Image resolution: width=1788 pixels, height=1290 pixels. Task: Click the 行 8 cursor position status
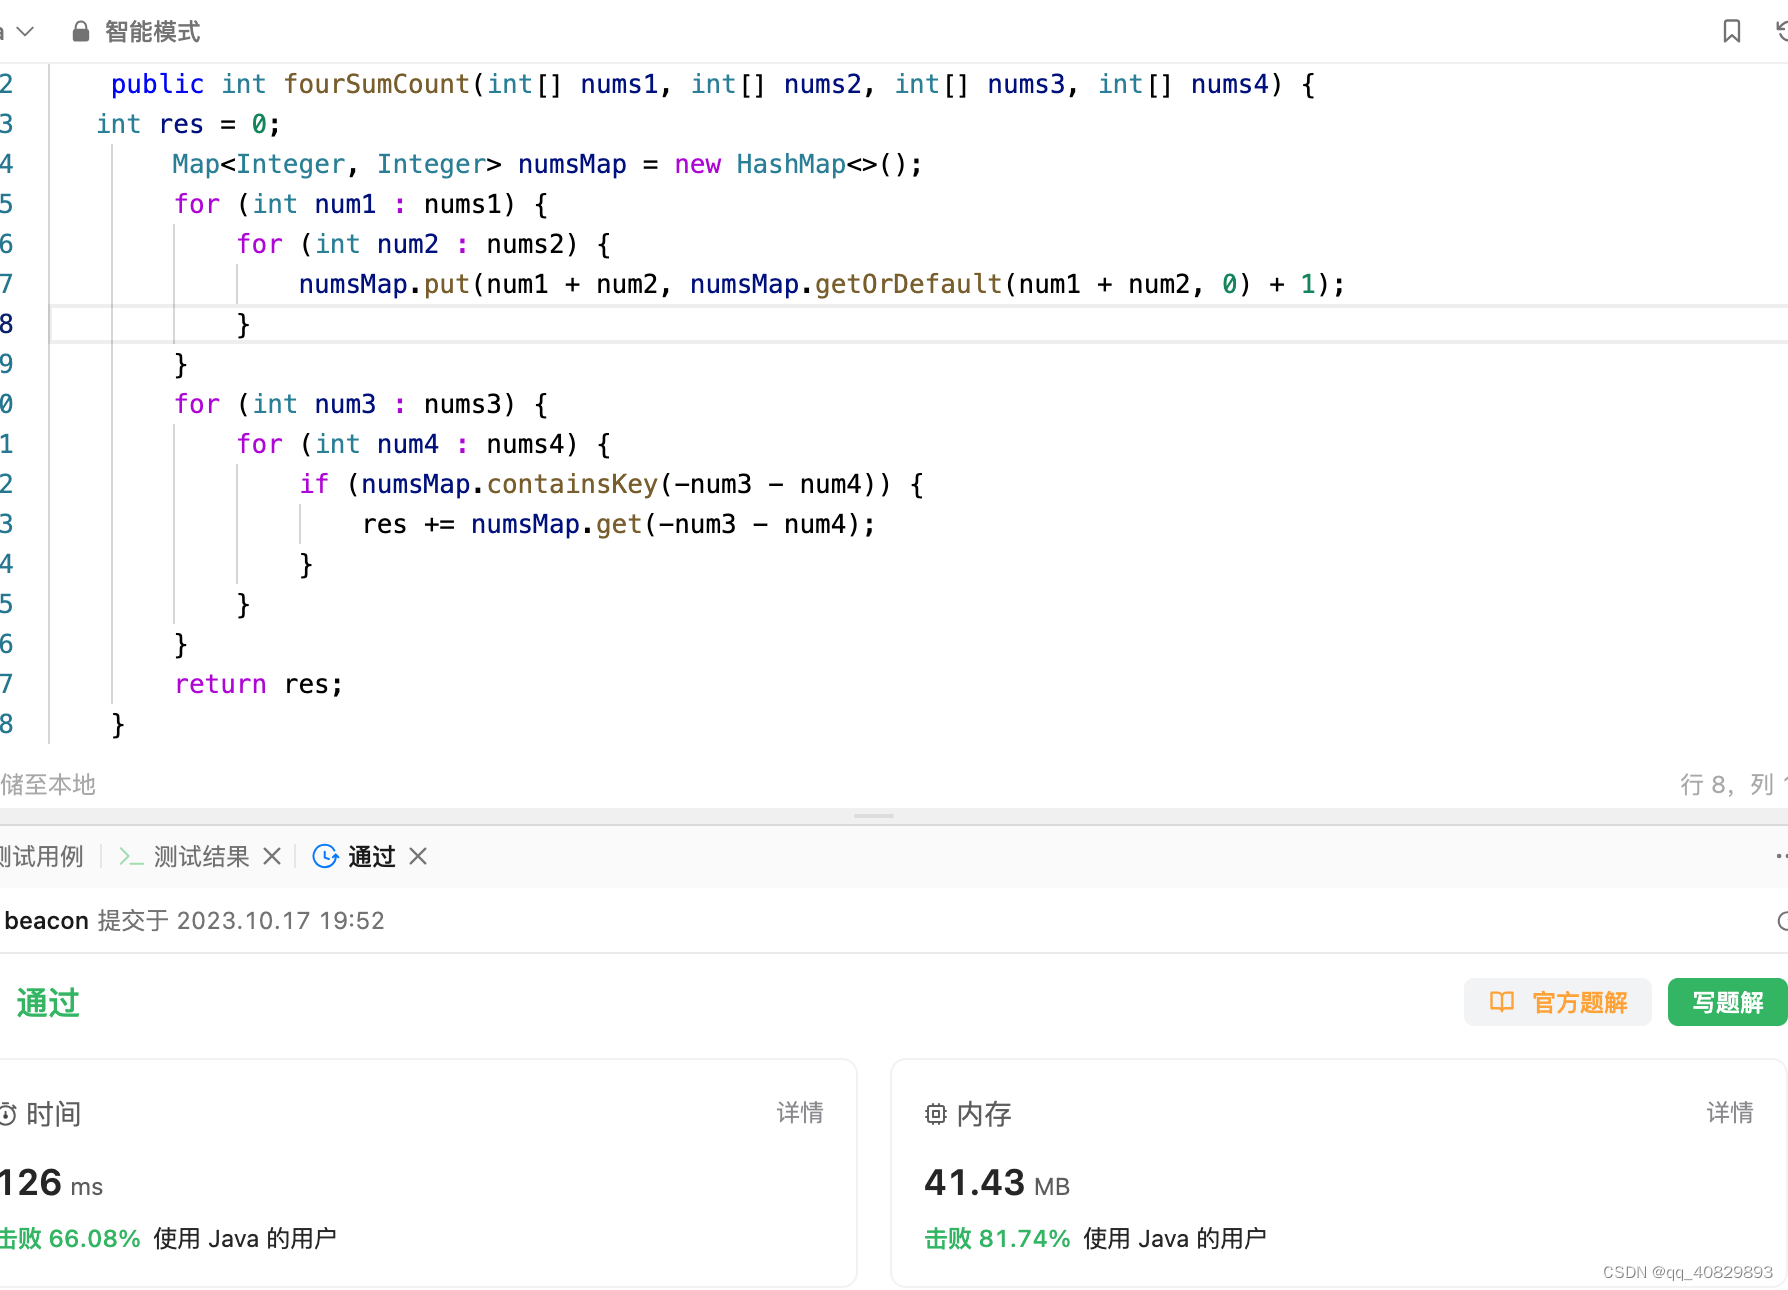coord(1706,785)
